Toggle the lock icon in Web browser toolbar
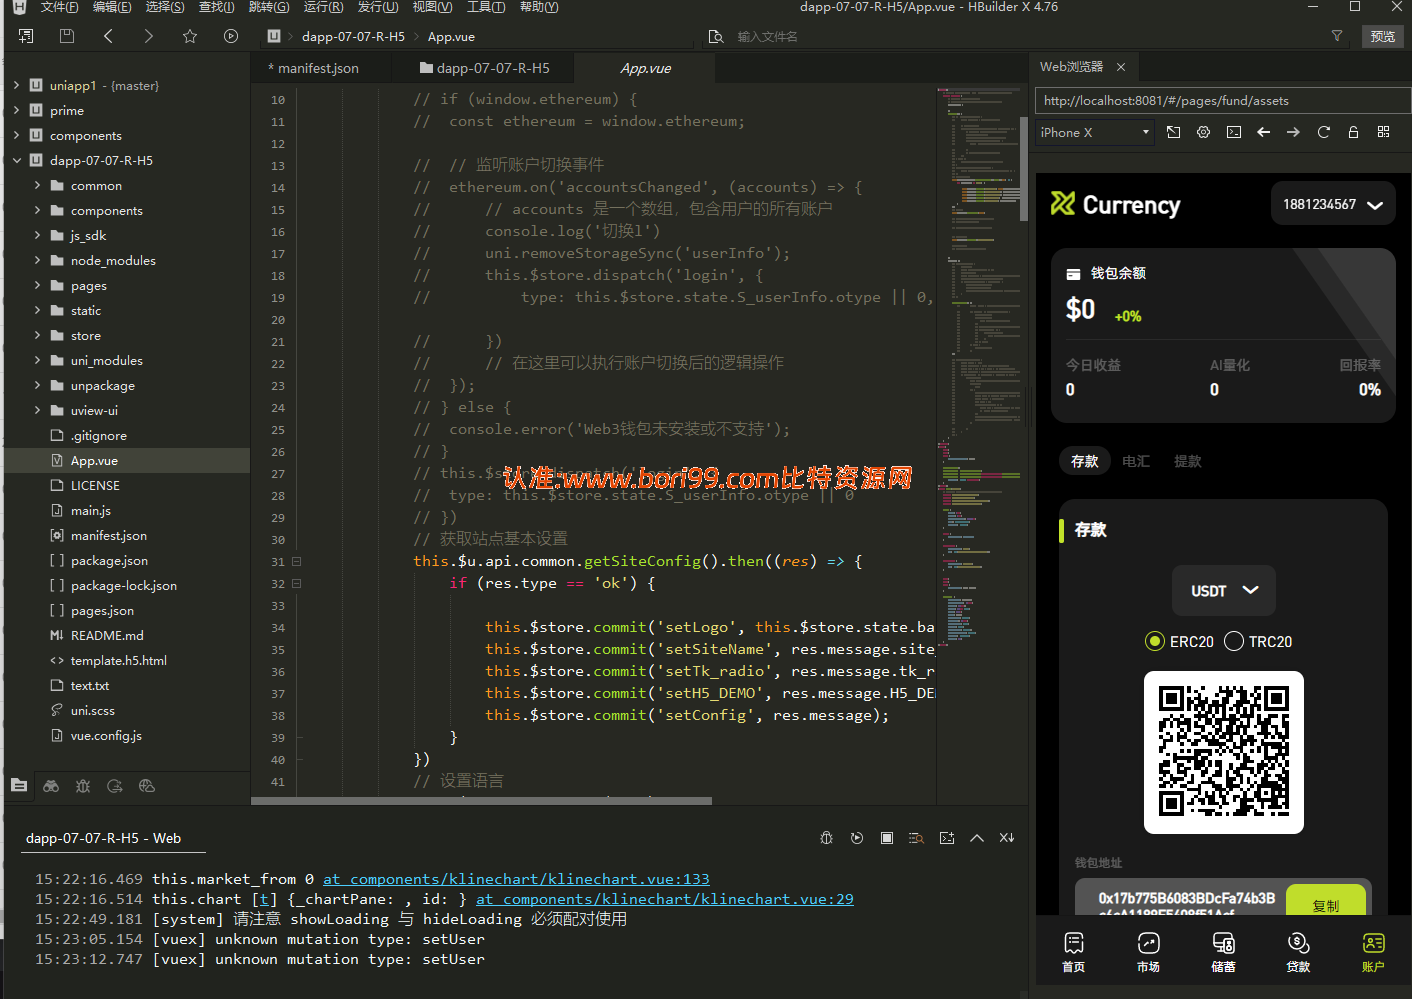This screenshot has width=1412, height=999. (1354, 132)
